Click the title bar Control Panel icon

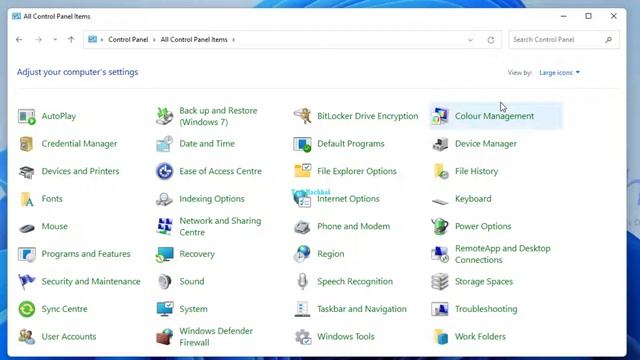[16, 16]
